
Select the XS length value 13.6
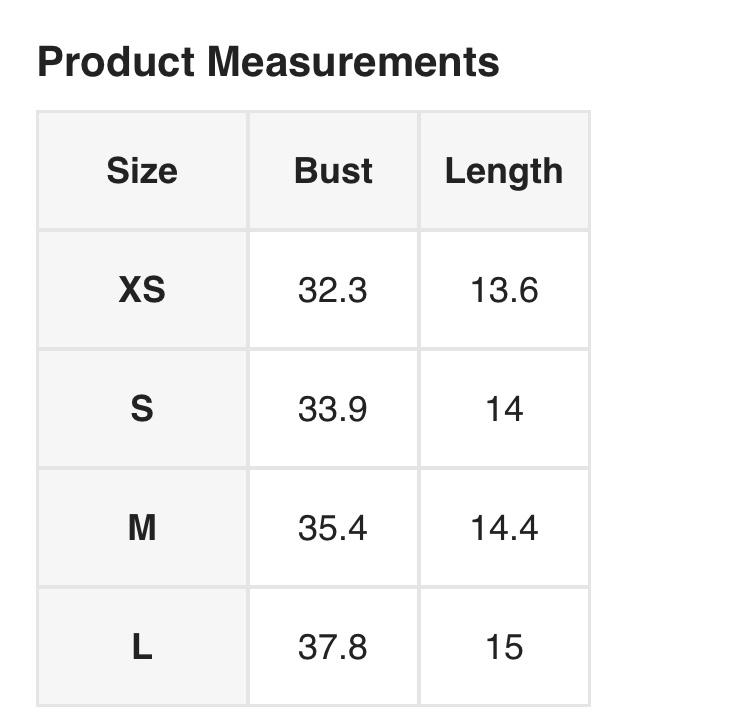click(x=504, y=290)
